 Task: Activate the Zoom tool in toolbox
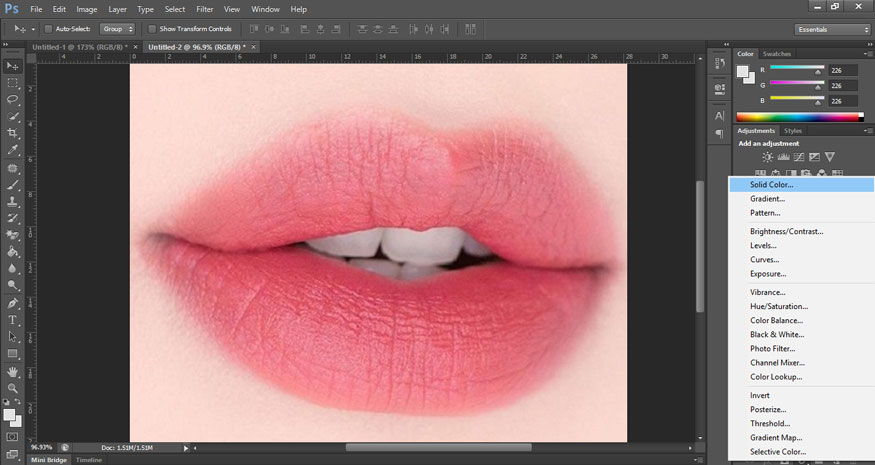13,388
